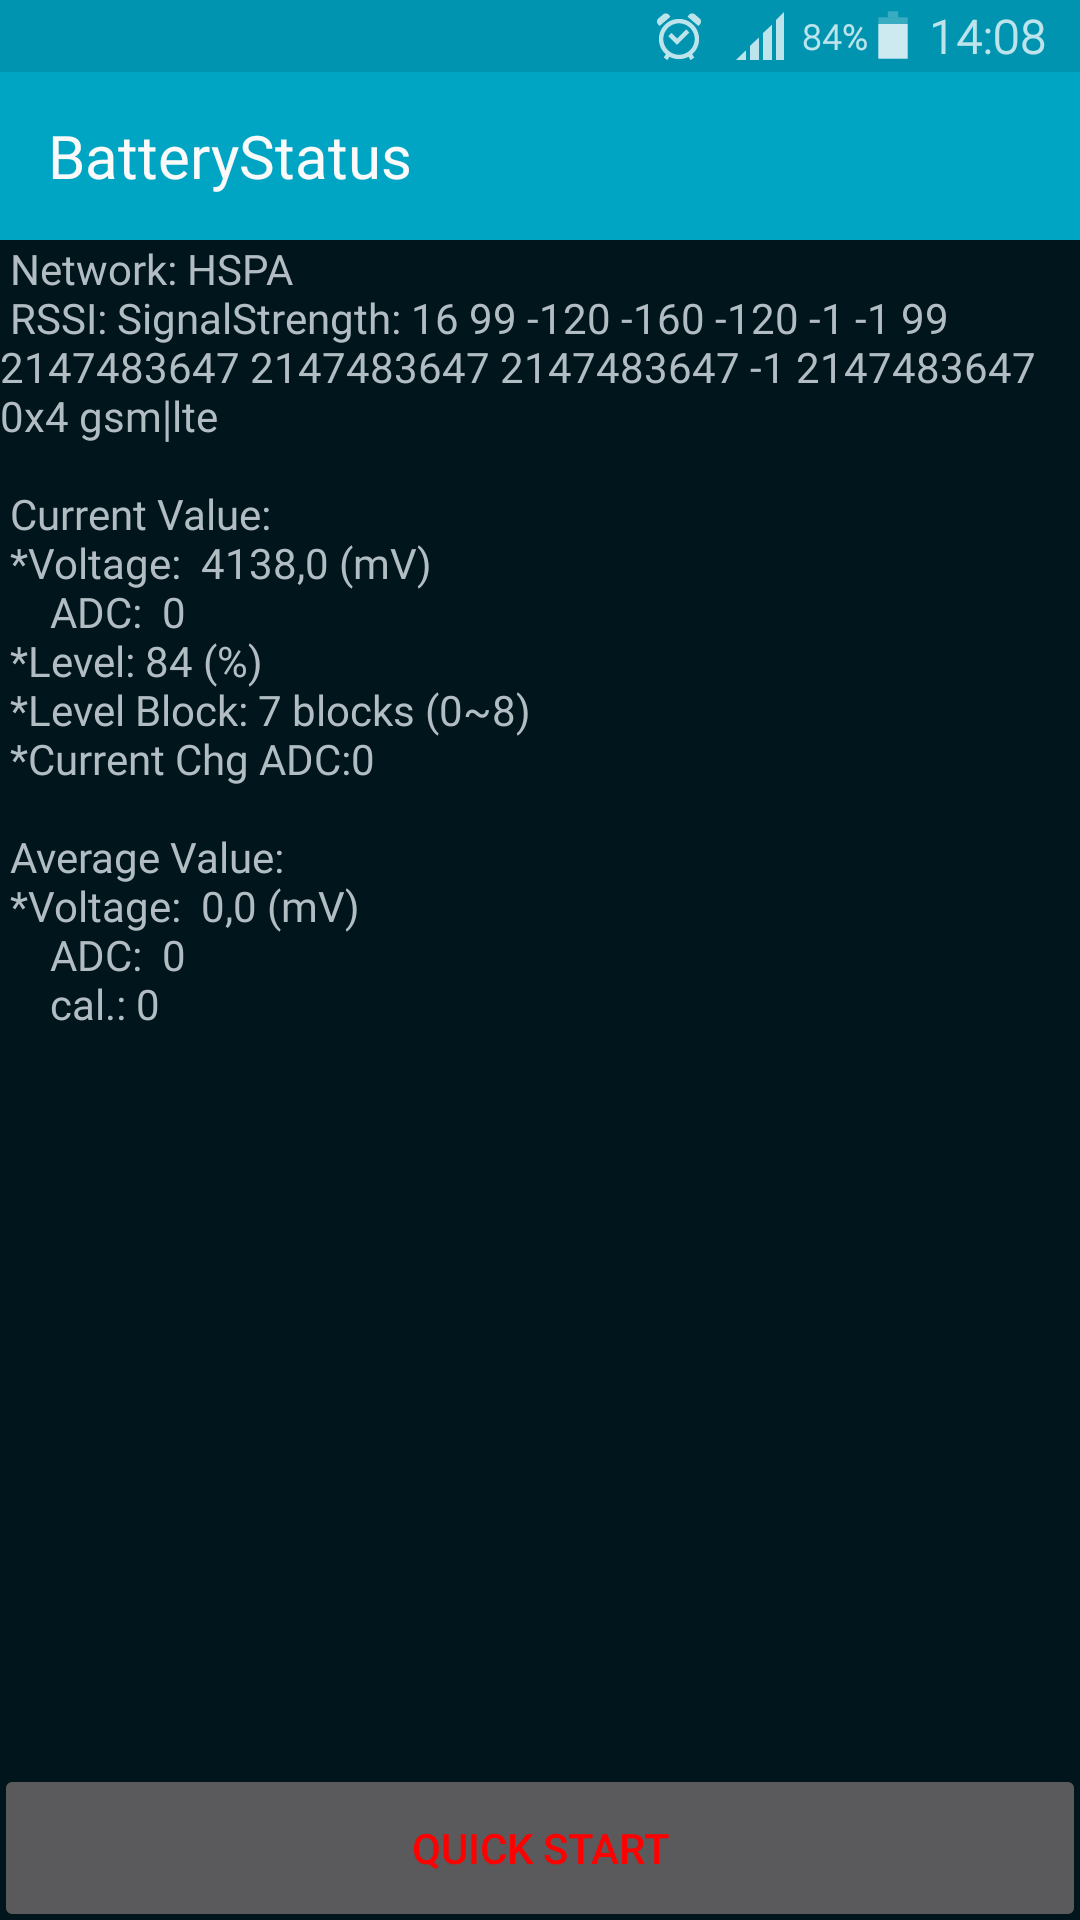Tap the cellular signal strength icon
Viewport: 1080px width, 1920px height.
(761, 37)
